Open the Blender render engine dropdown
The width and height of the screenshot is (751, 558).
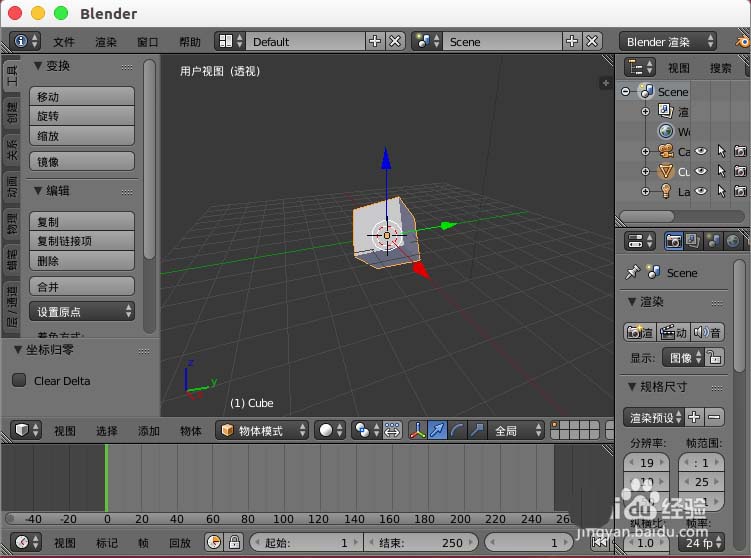pos(669,42)
